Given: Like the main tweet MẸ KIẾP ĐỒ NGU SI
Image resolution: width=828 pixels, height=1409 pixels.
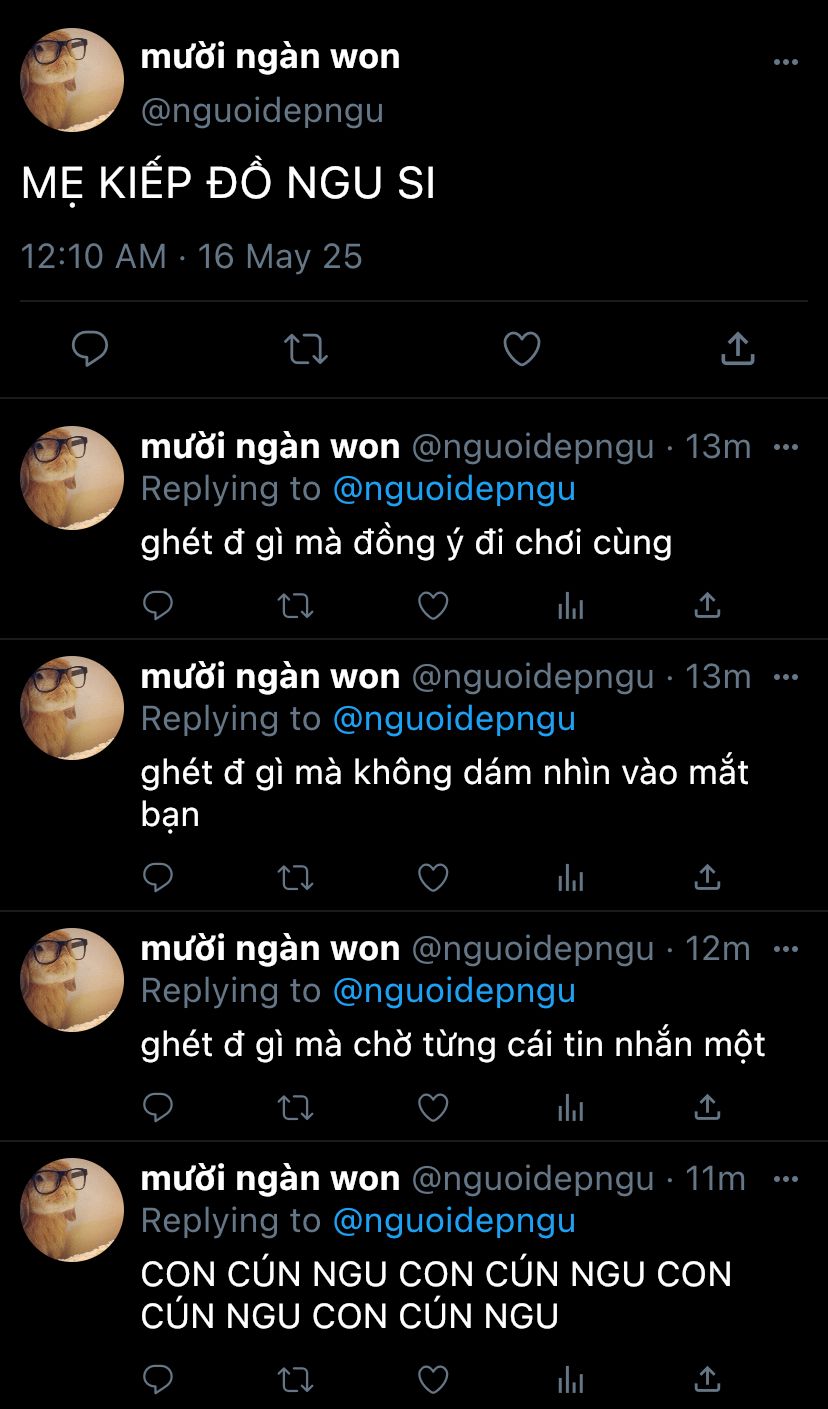Looking at the screenshot, I should pyautogui.click(x=521, y=349).
